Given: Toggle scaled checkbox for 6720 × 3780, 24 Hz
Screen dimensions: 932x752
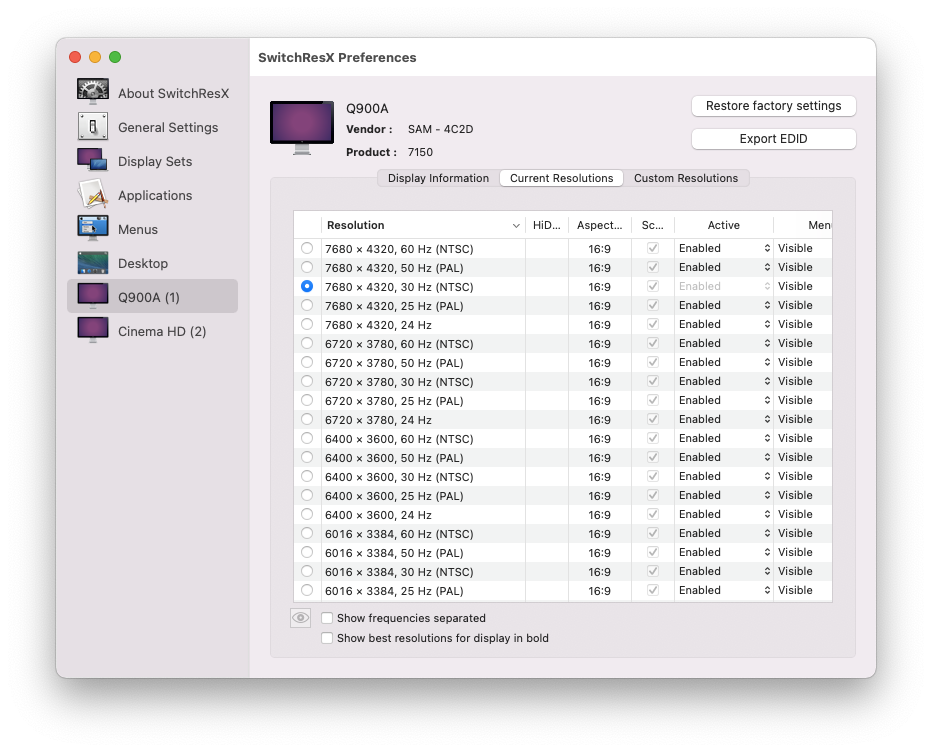Looking at the screenshot, I should (653, 419).
